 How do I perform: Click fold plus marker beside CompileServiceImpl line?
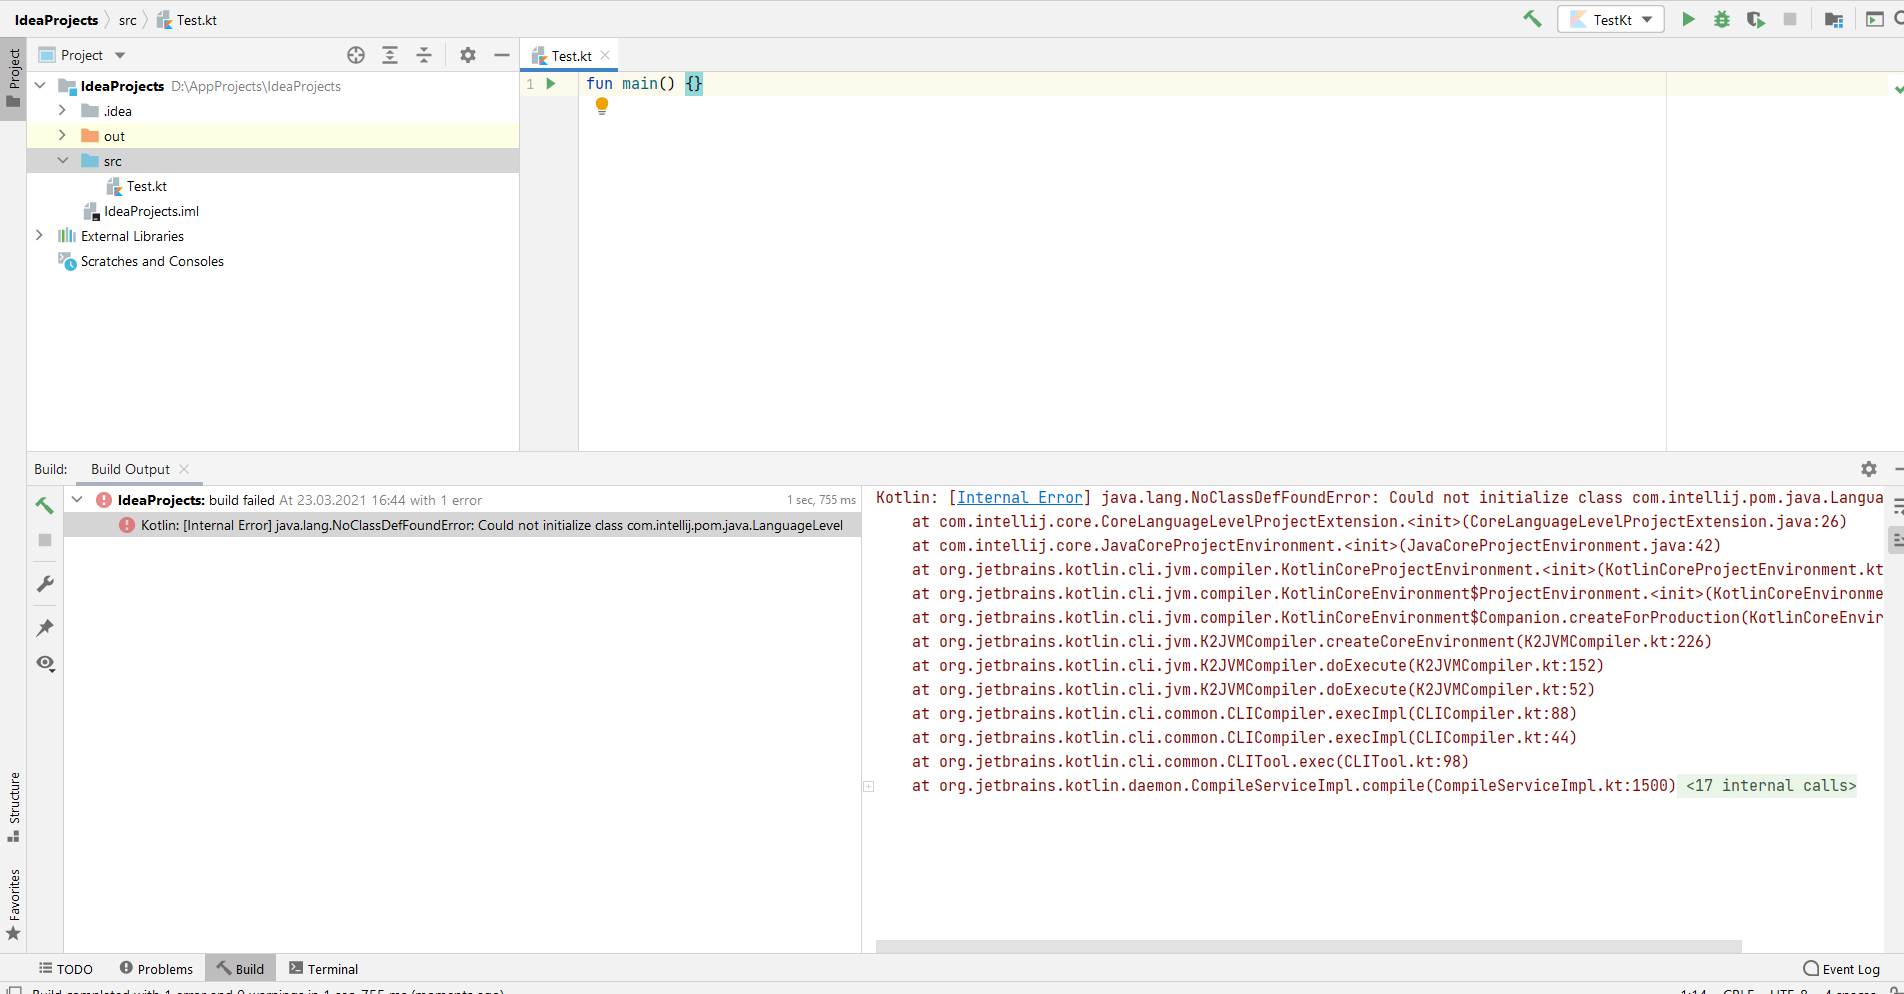coord(869,786)
